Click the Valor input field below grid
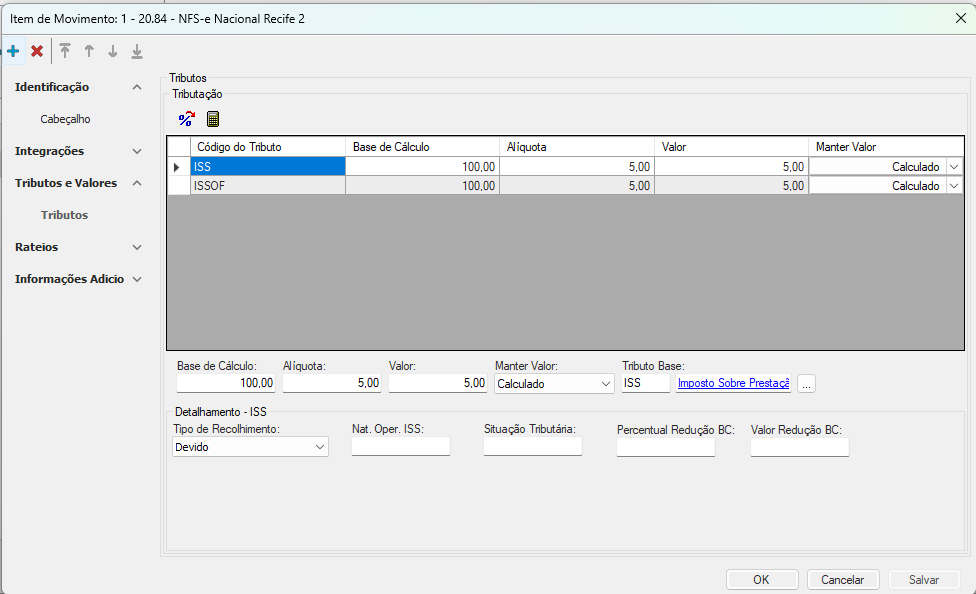 point(438,383)
